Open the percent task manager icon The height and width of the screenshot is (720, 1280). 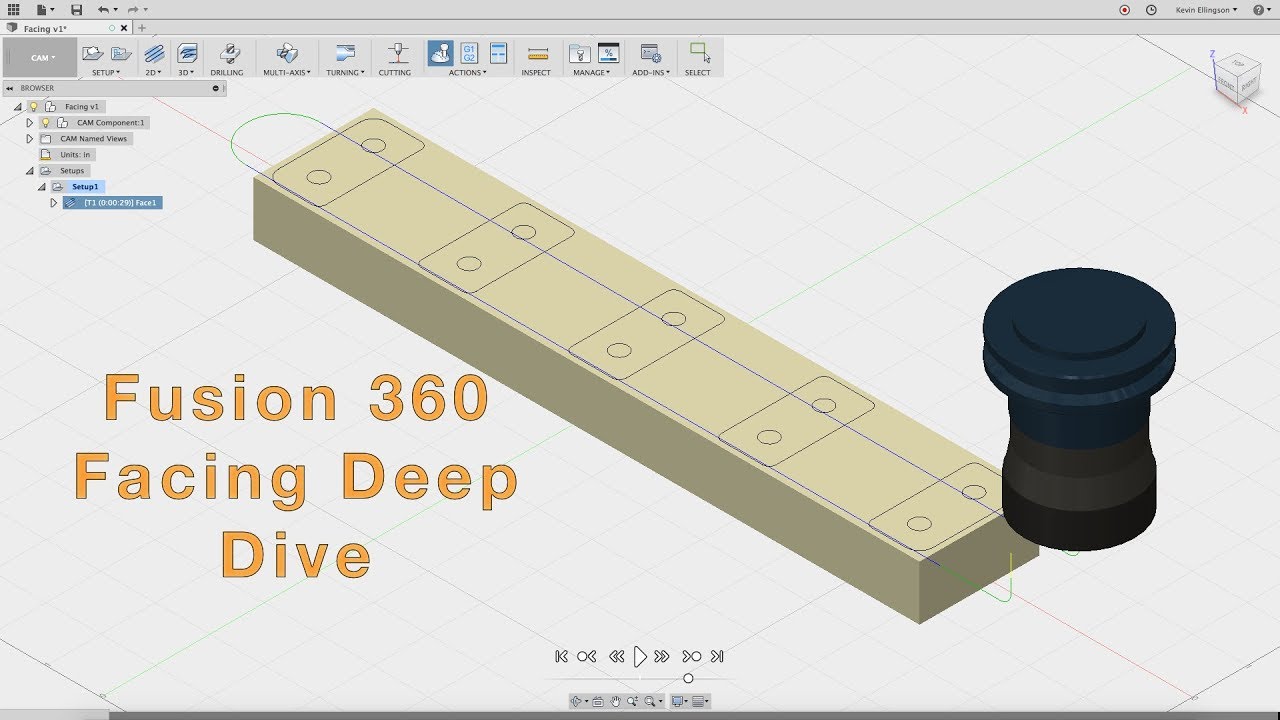tap(608, 53)
